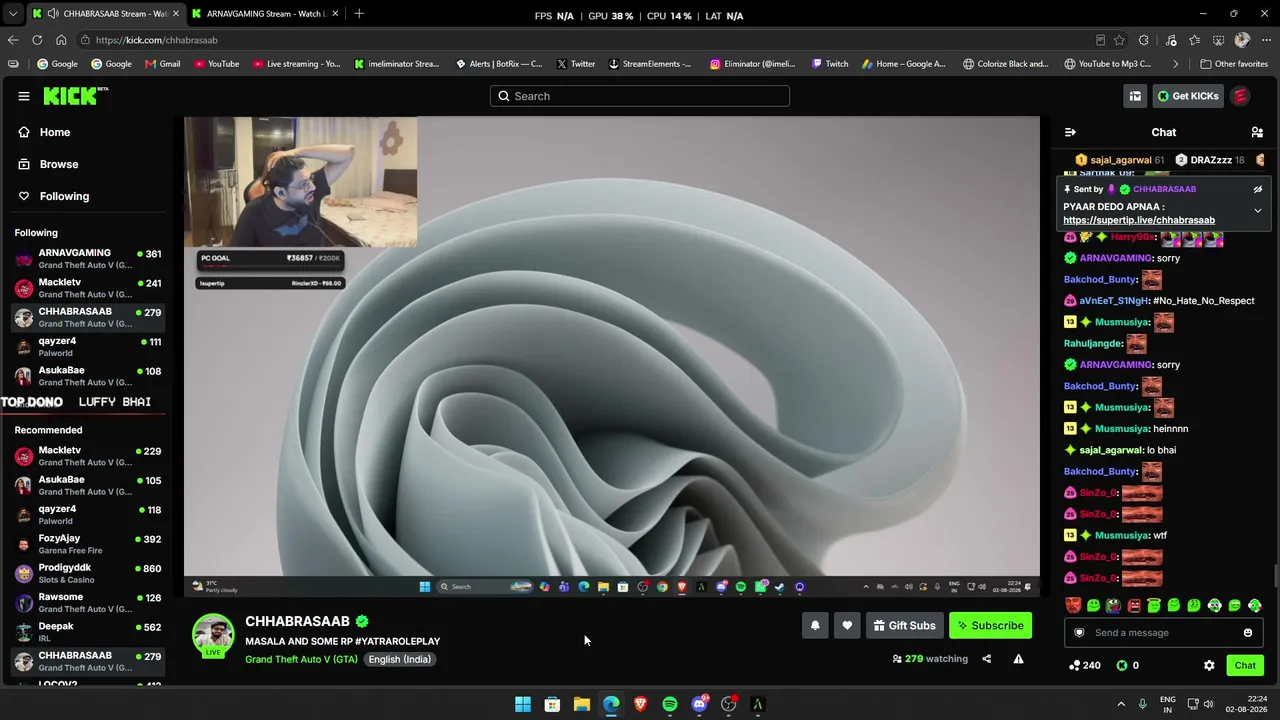This screenshot has height=720, width=1280.
Task: Open Prodigyddk Slots & Casino channel
Action: tap(88, 574)
